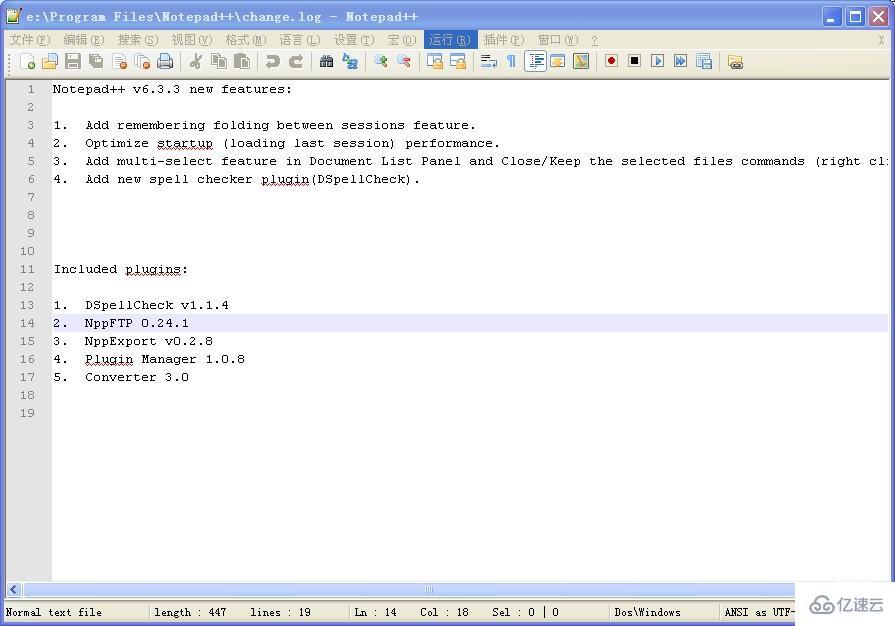Image resolution: width=895 pixels, height=626 pixels.
Task: Show all characters with the pilcrow icon
Action: 511,62
